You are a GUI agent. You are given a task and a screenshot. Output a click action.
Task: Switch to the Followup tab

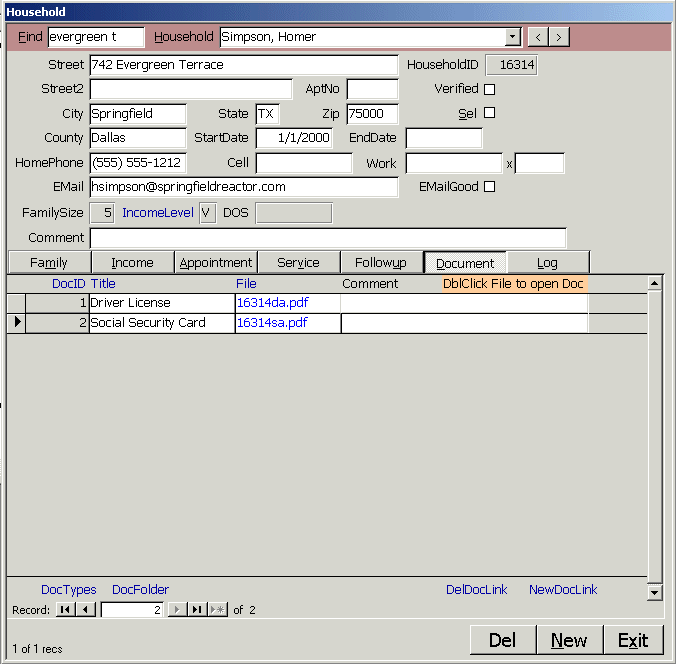pos(381,263)
